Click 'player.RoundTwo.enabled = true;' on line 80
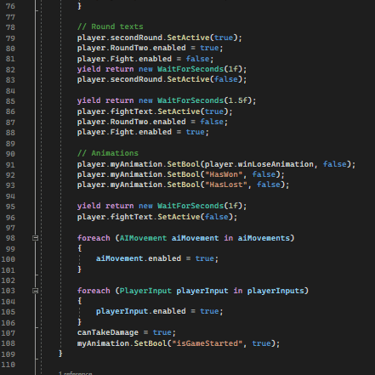The width and height of the screenshot is (375, 375). click(150, 48)
